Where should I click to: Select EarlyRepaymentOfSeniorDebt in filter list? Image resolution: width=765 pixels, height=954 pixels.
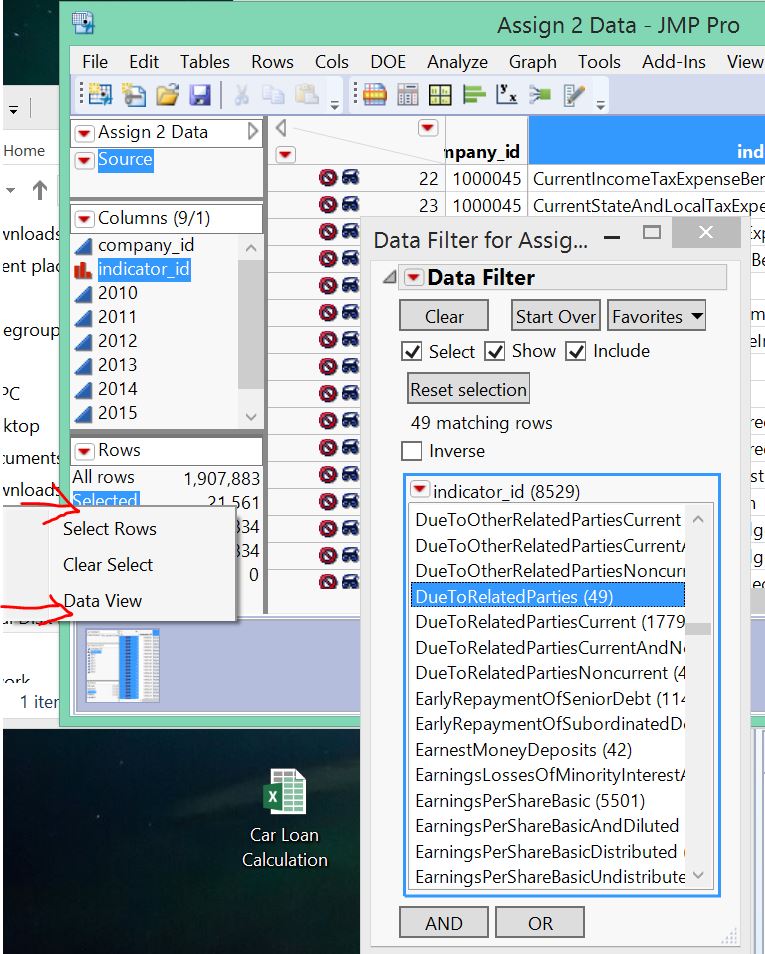point(549,698)
